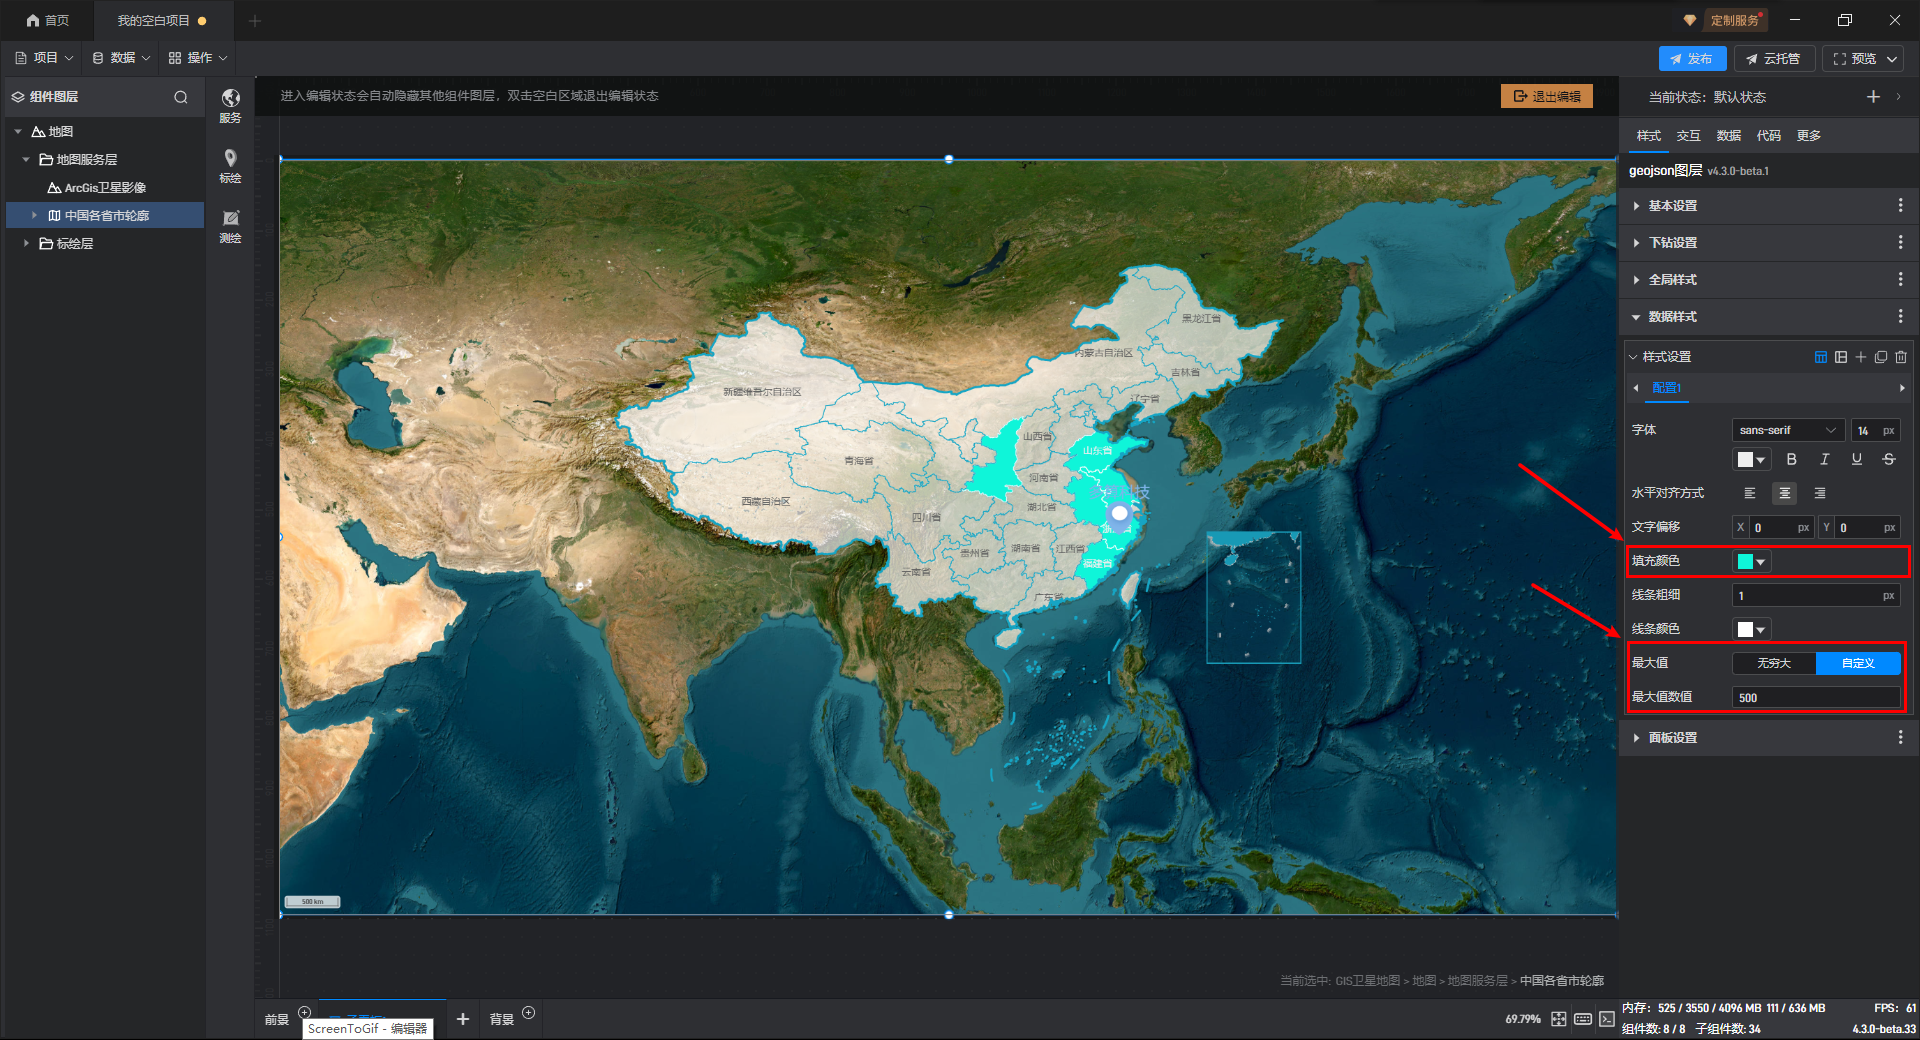Viewport: 1920px width, 1040px height.
Task: Align text horizontally to the left
Action: coord(1750,493)
